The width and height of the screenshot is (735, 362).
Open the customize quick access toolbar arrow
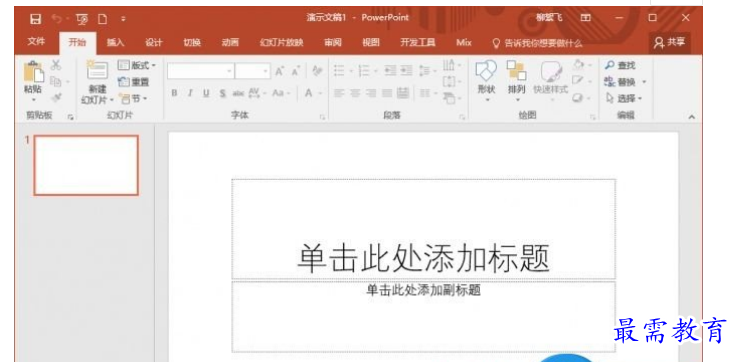123,19
